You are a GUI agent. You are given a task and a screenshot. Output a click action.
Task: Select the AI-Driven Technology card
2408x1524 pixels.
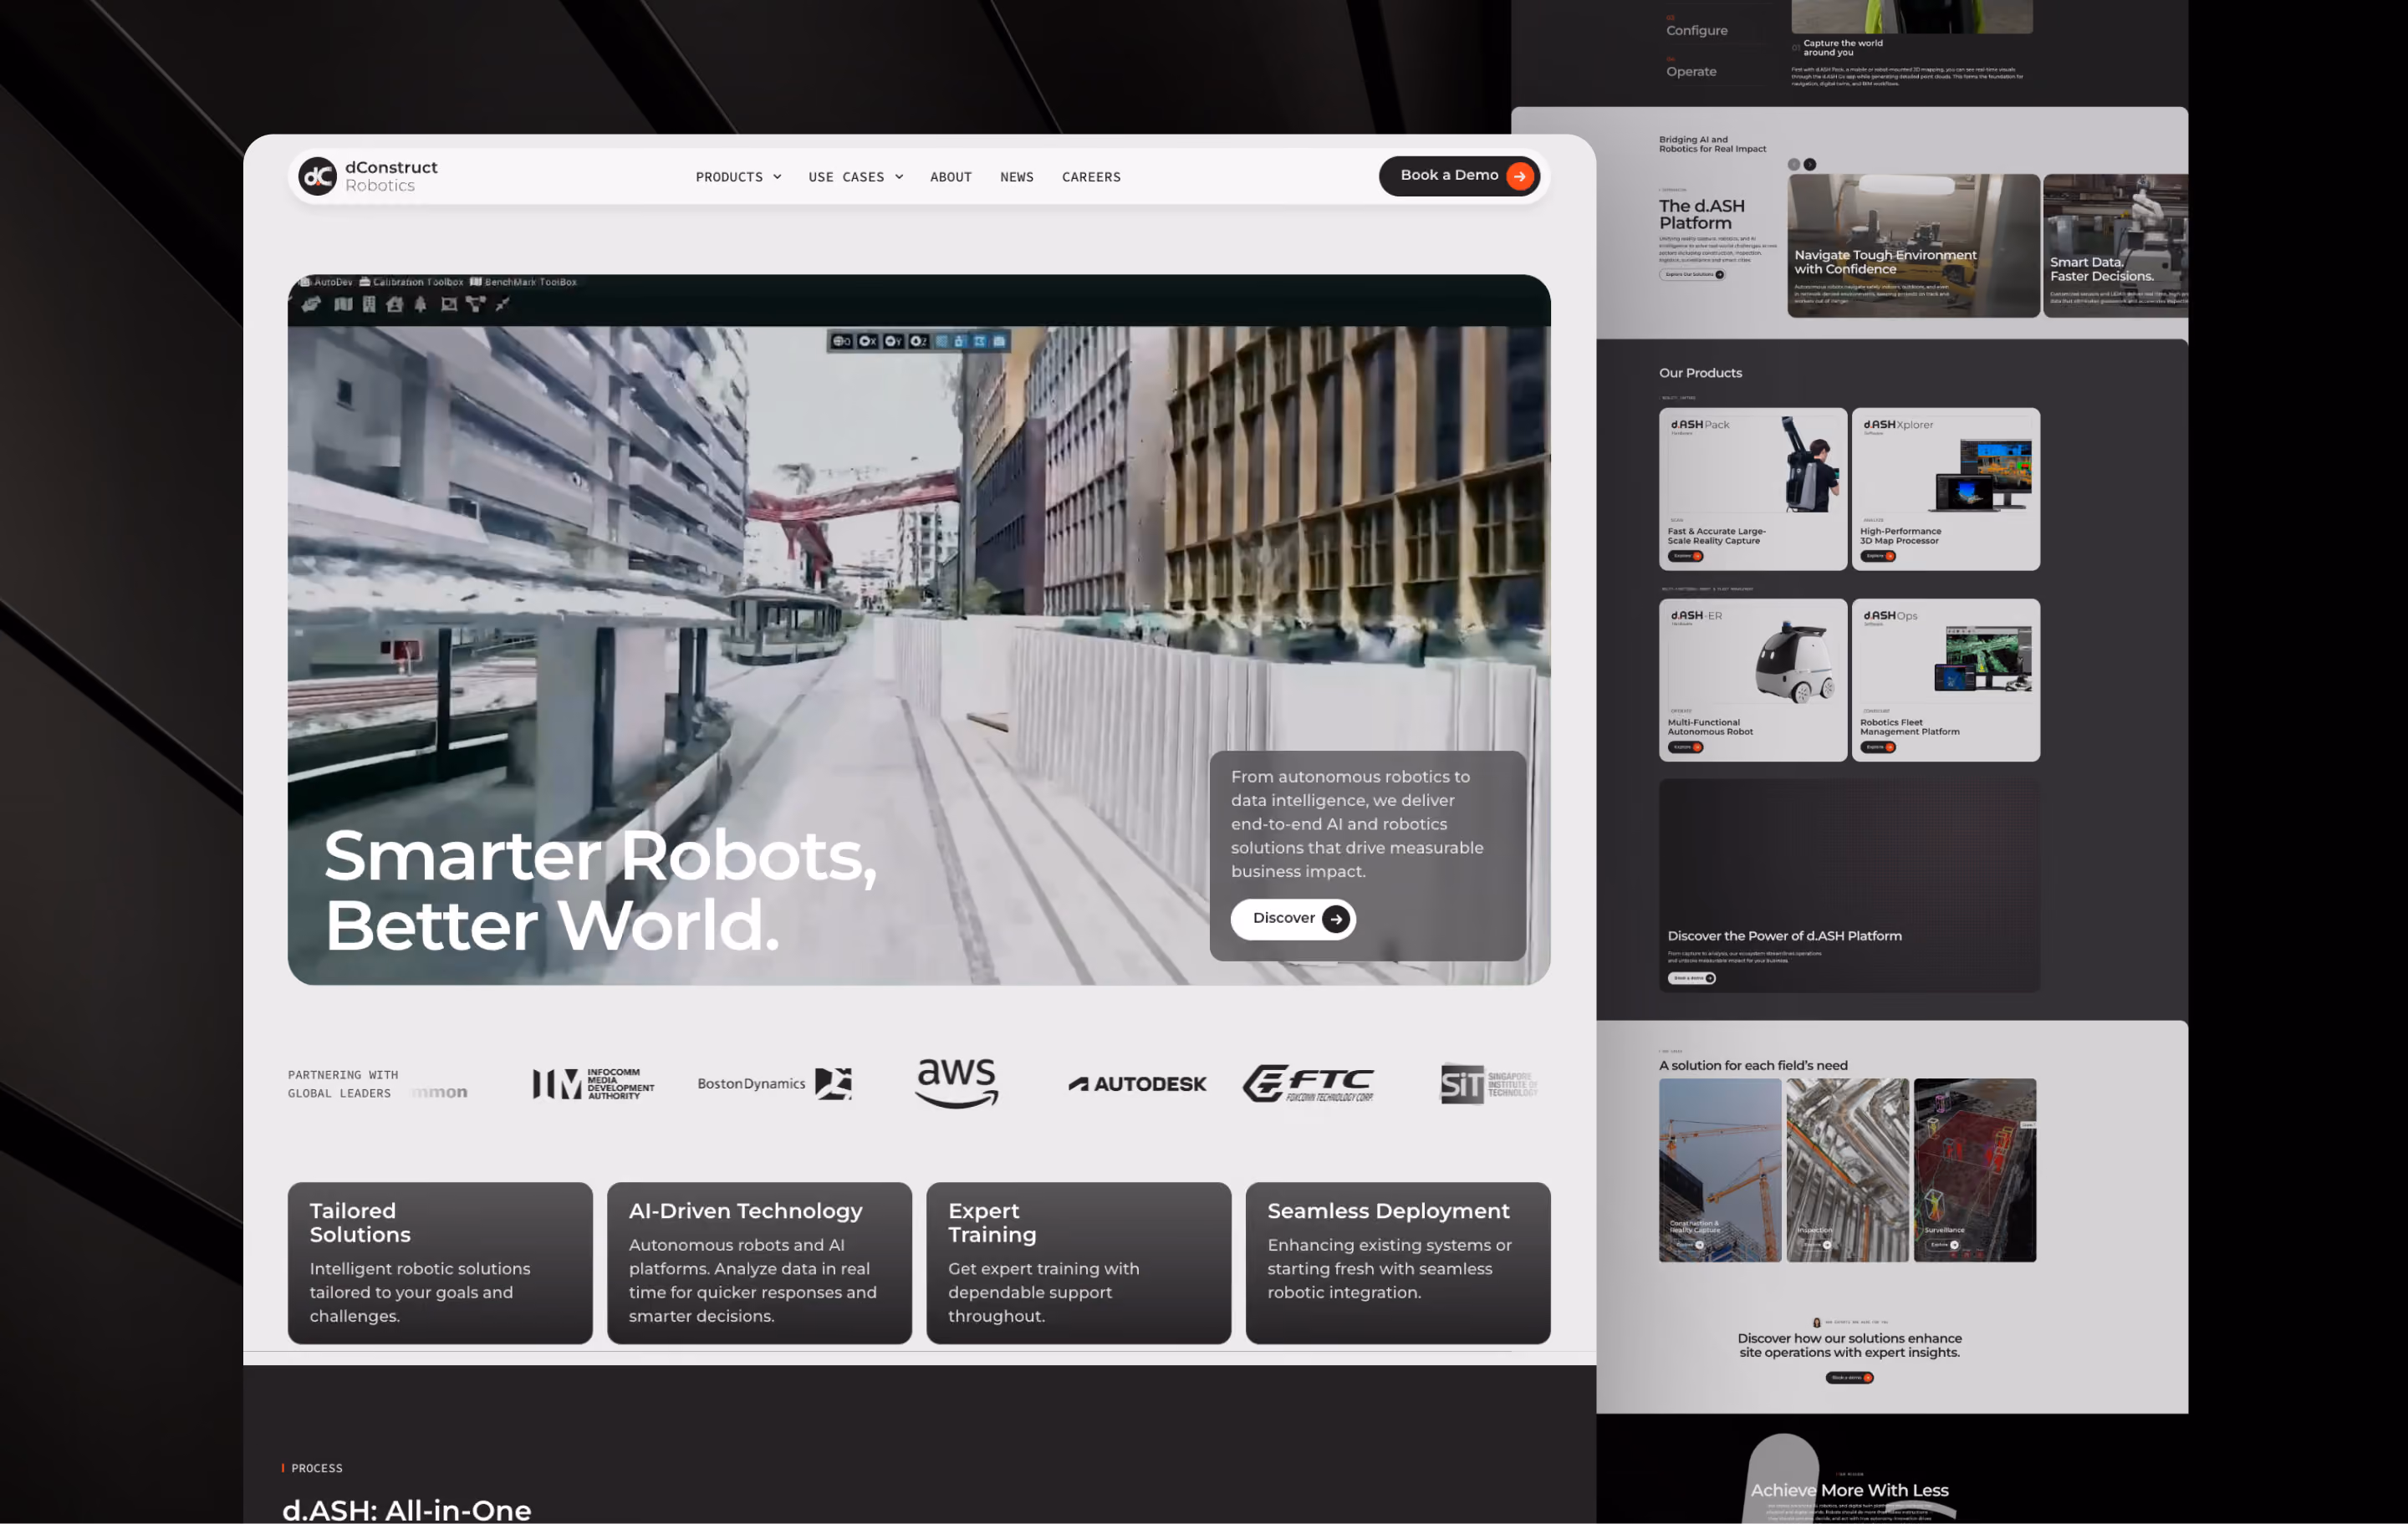(759, 1263)
